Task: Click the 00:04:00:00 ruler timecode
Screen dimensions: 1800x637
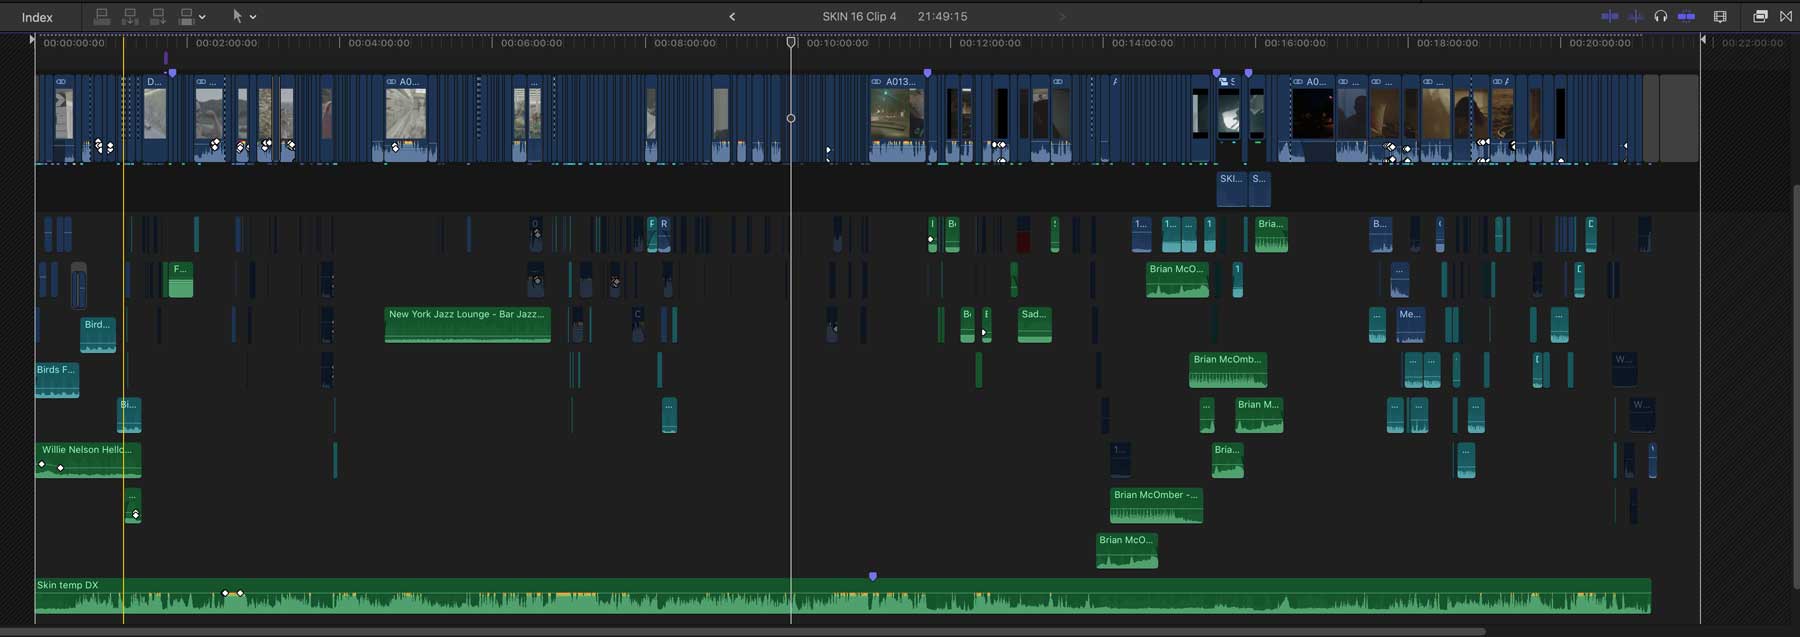Action: click(x=379, y=43)
